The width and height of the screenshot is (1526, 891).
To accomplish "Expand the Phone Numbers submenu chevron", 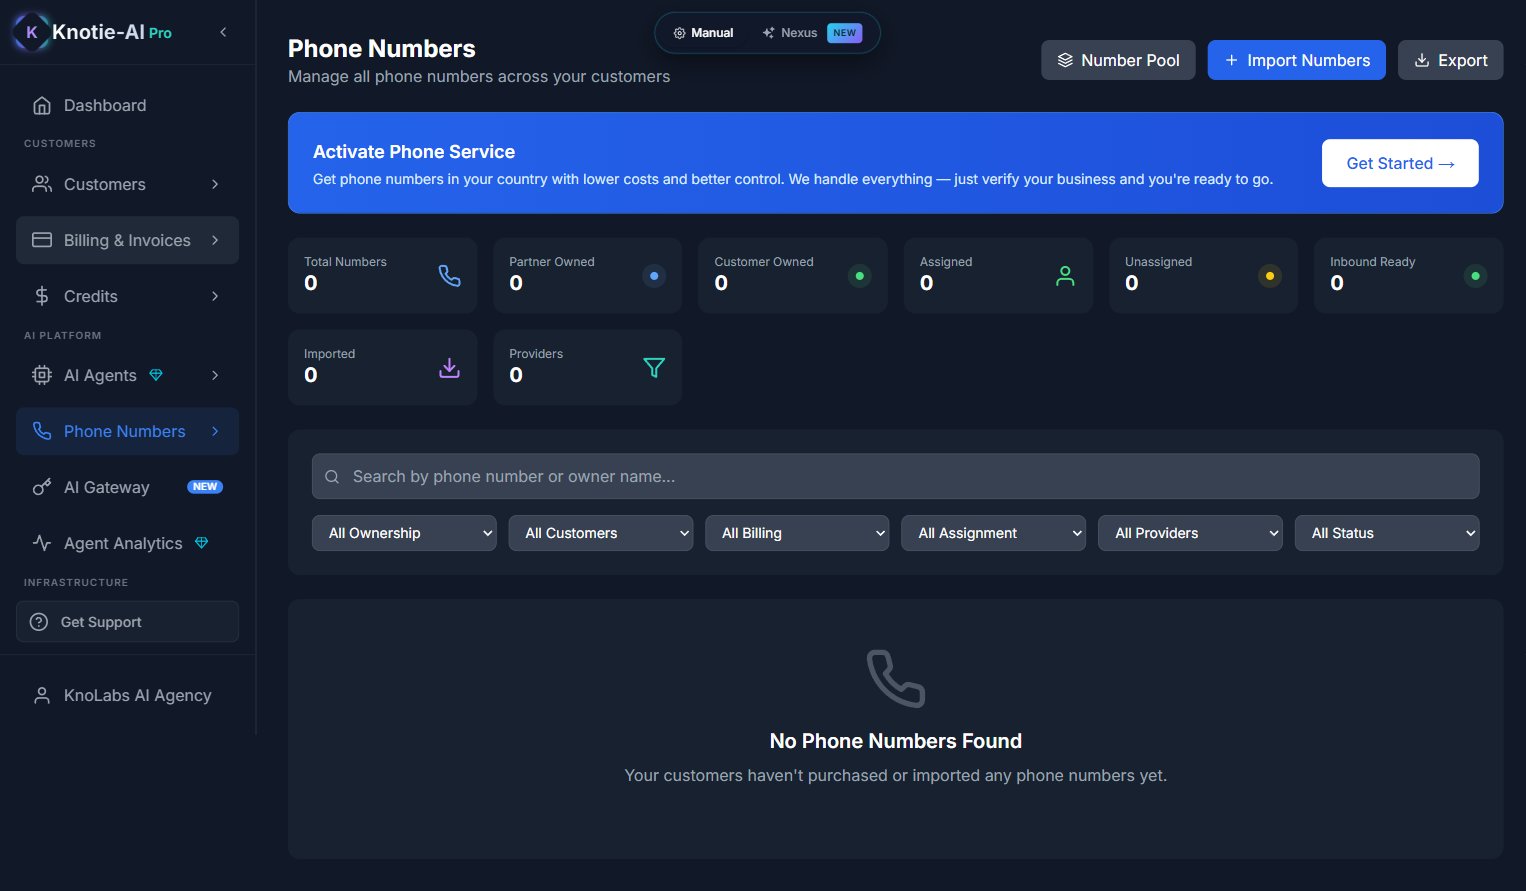I will point(215,431).
